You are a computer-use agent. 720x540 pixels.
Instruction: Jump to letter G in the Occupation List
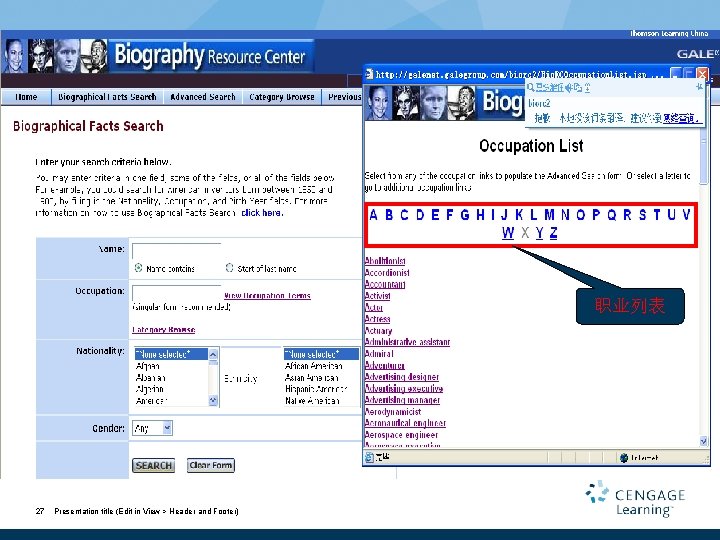[x=465, y=214]
